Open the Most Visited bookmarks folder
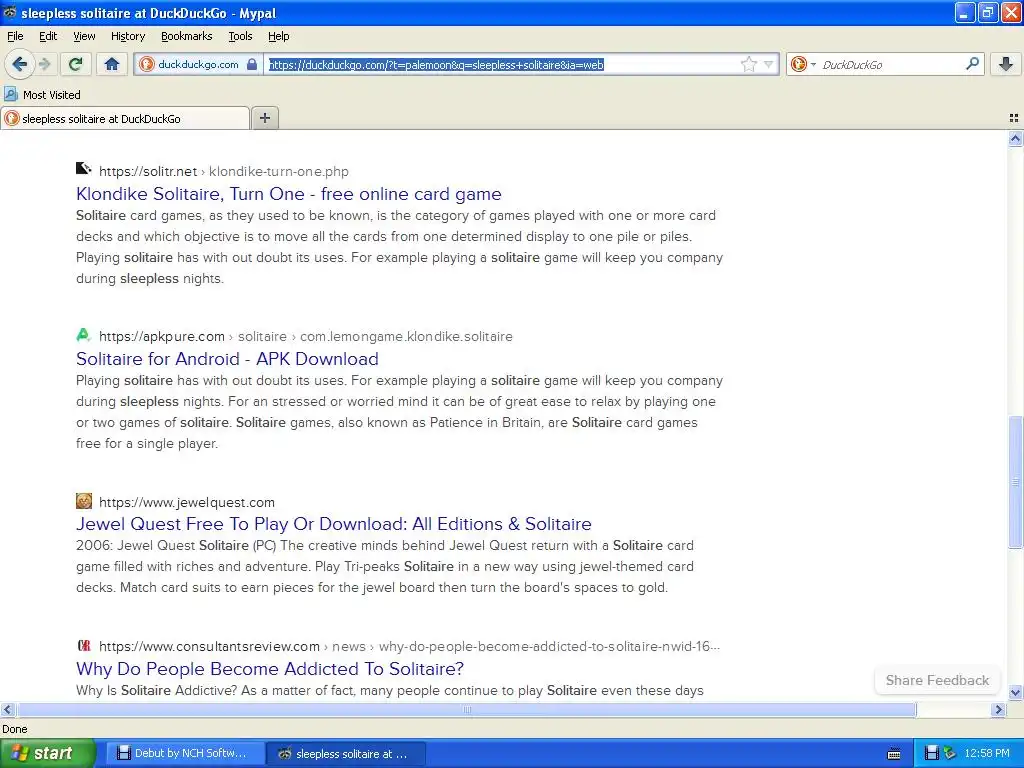Viewport: 1024px width, 768px height. pos(42,95)
